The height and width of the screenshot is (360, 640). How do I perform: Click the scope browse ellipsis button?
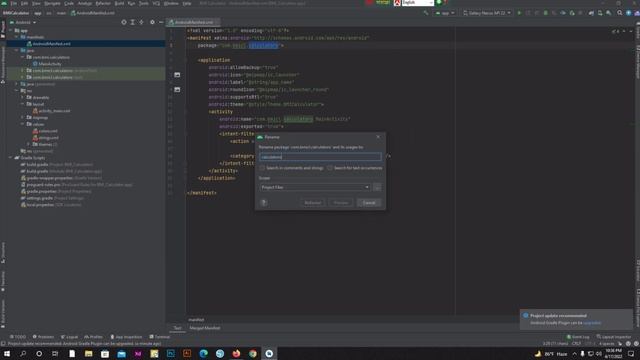tap(377, 187)
